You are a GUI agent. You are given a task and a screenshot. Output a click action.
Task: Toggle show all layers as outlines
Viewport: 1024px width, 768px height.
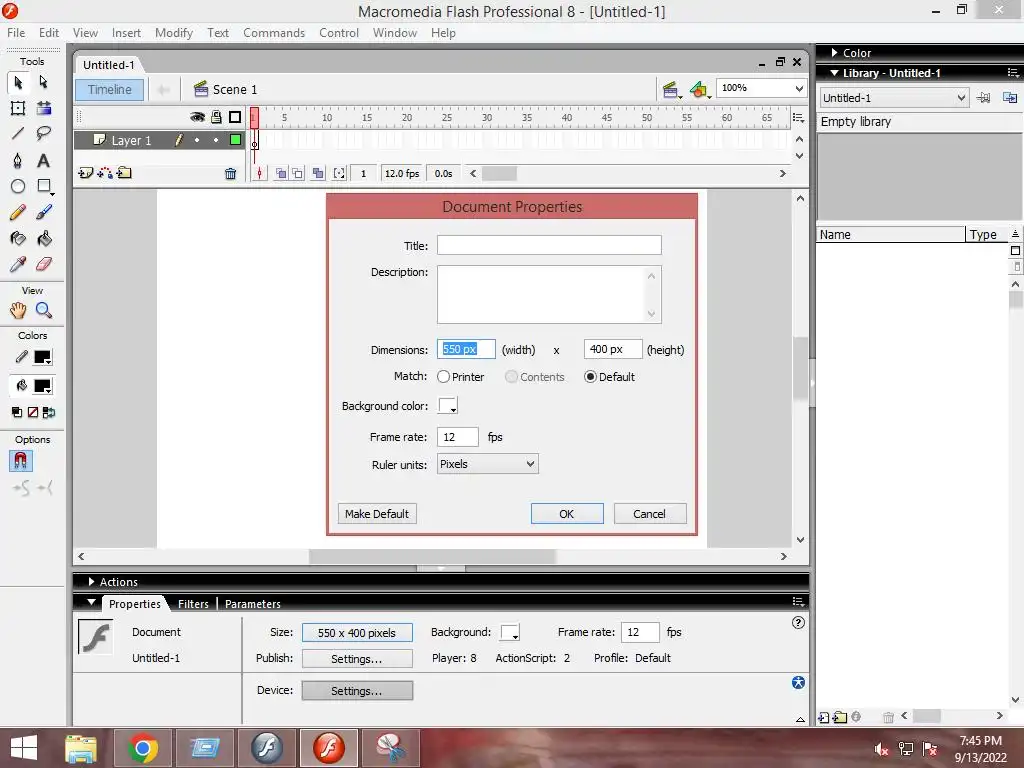pos(235,117)
